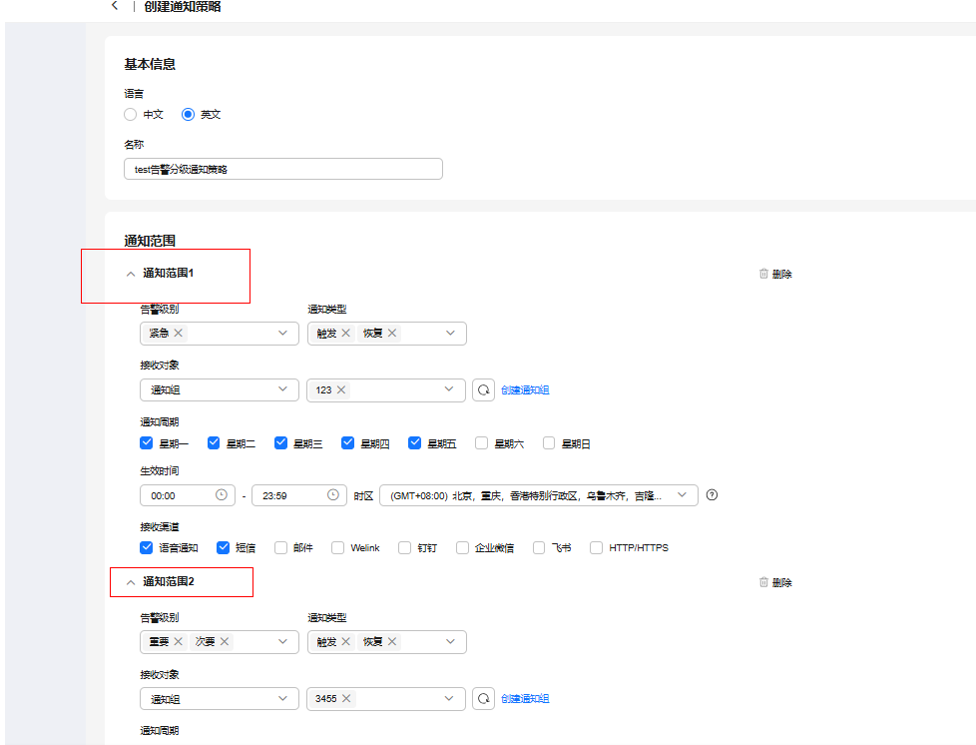Go back using the top-left arrow

point(115,8)
